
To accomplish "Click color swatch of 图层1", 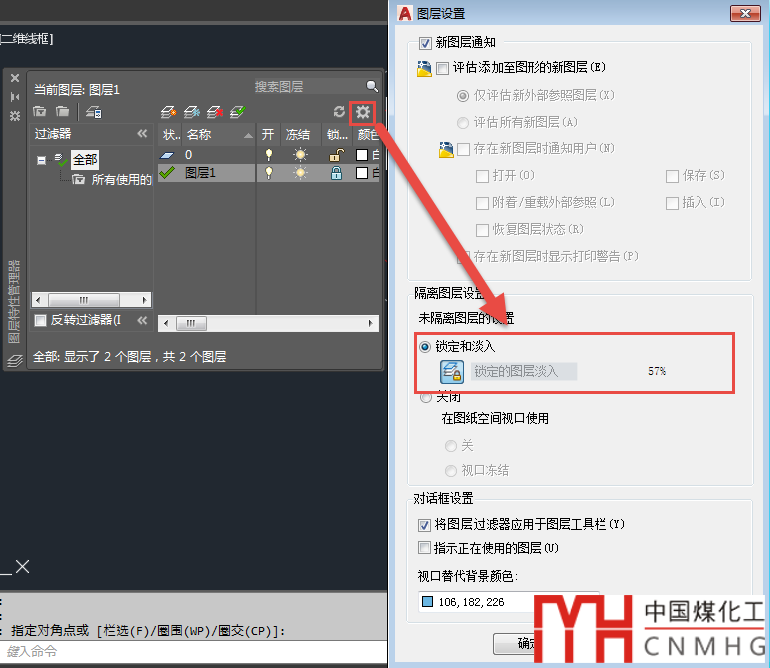I will (x=362, y=173).
